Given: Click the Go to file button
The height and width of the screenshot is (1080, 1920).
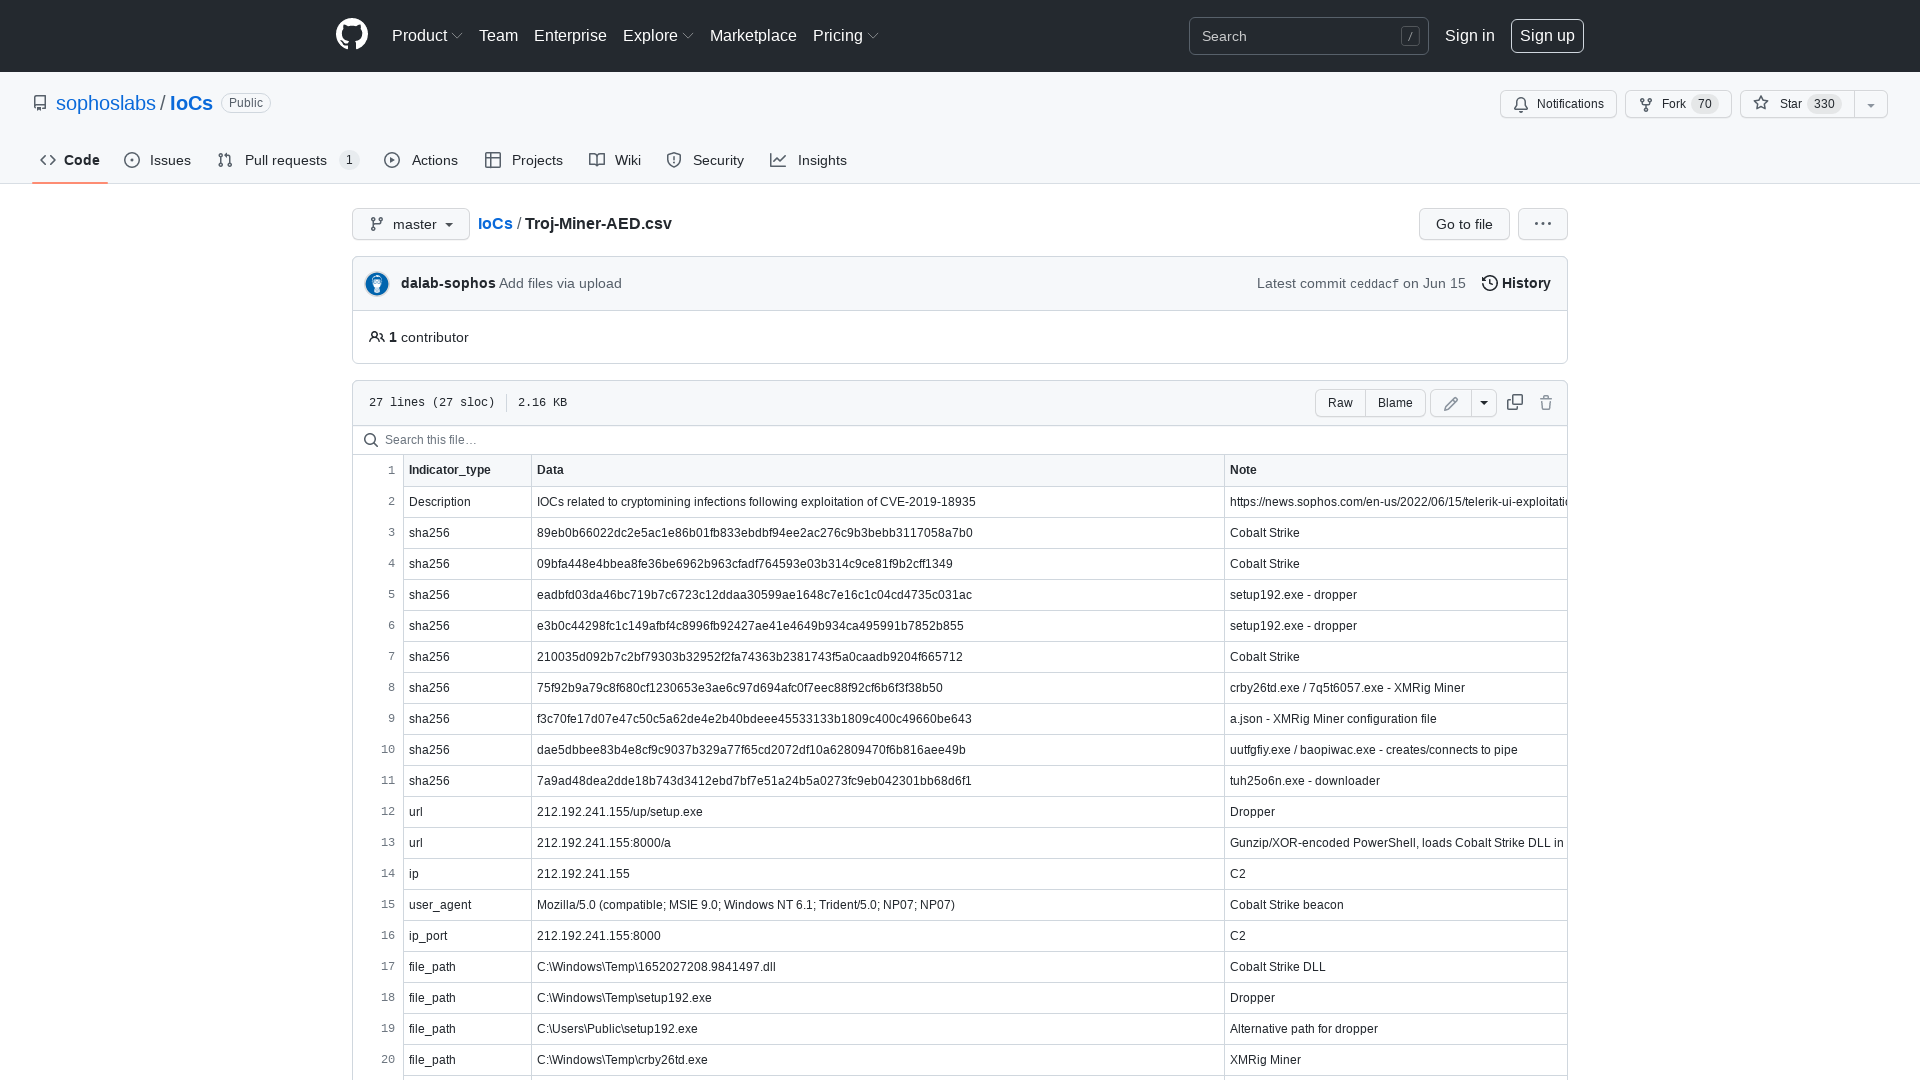Looking at the screenshot, I should (1463, 224).
